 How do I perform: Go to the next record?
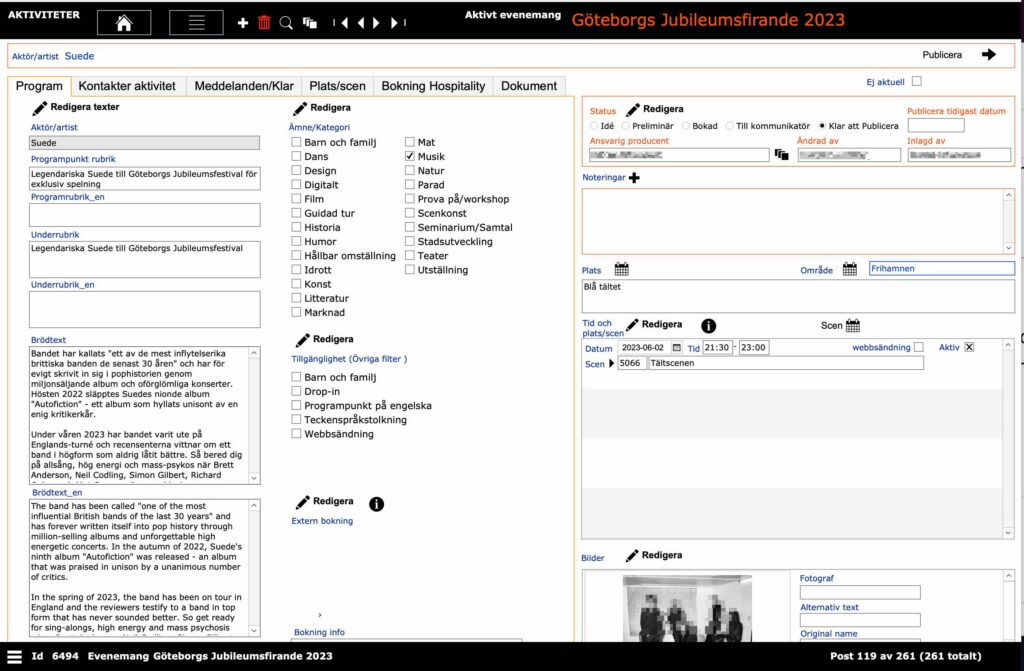coord(376,23)
